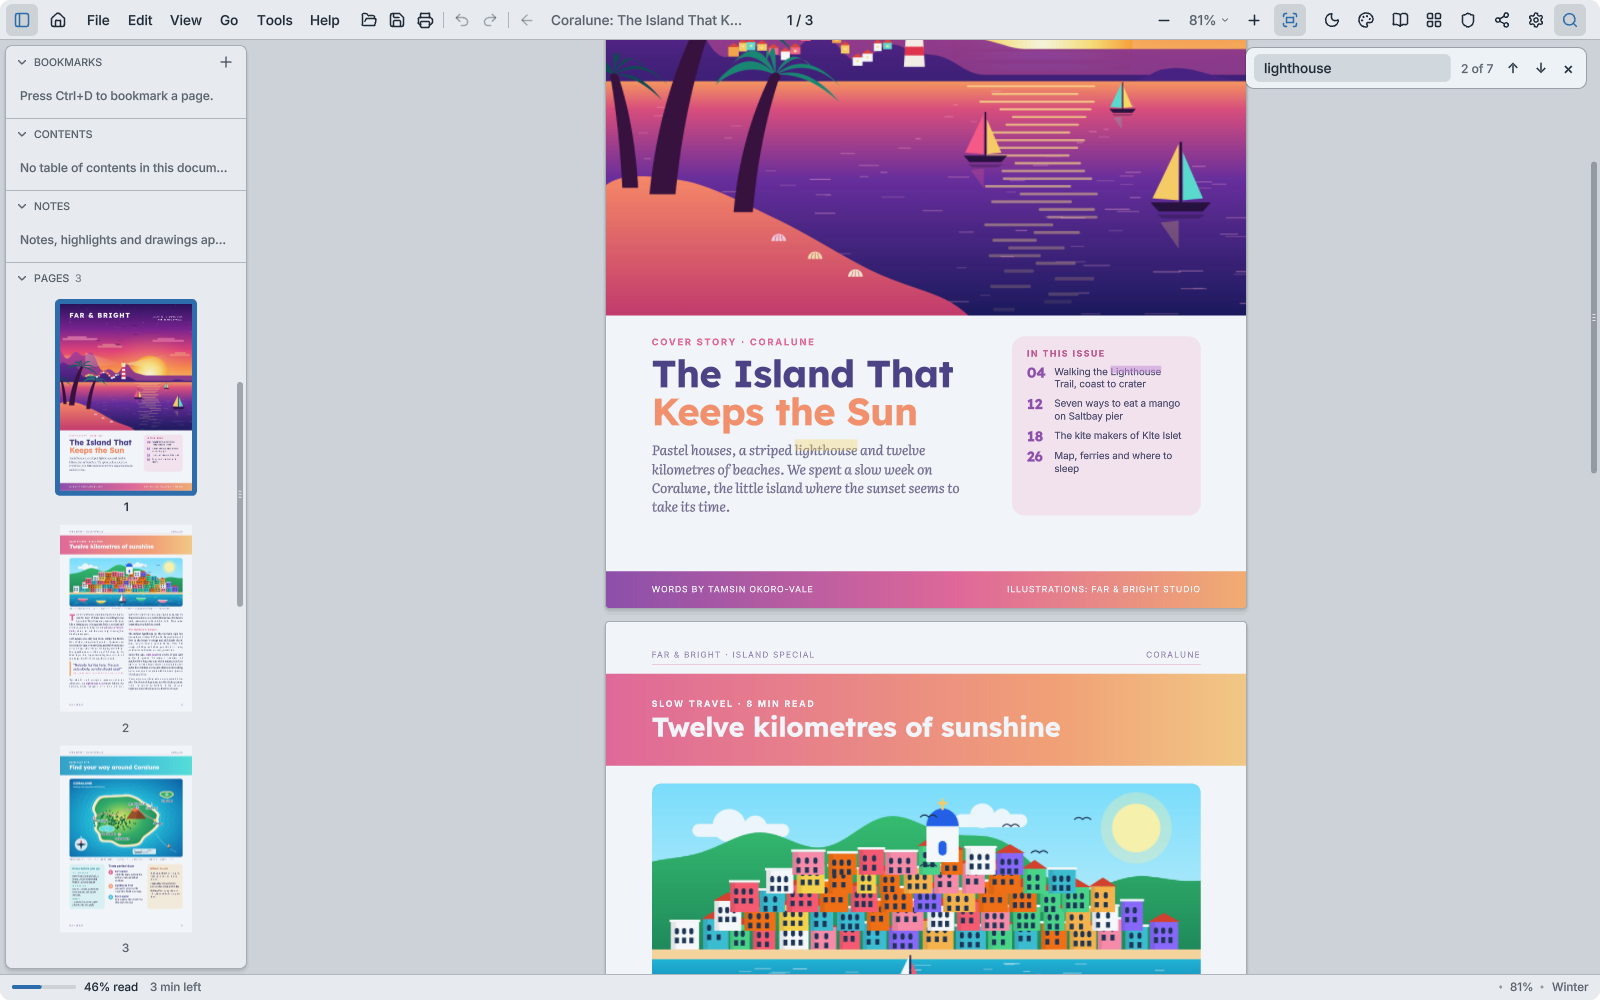Click the open folder icon

coord(369,20)
